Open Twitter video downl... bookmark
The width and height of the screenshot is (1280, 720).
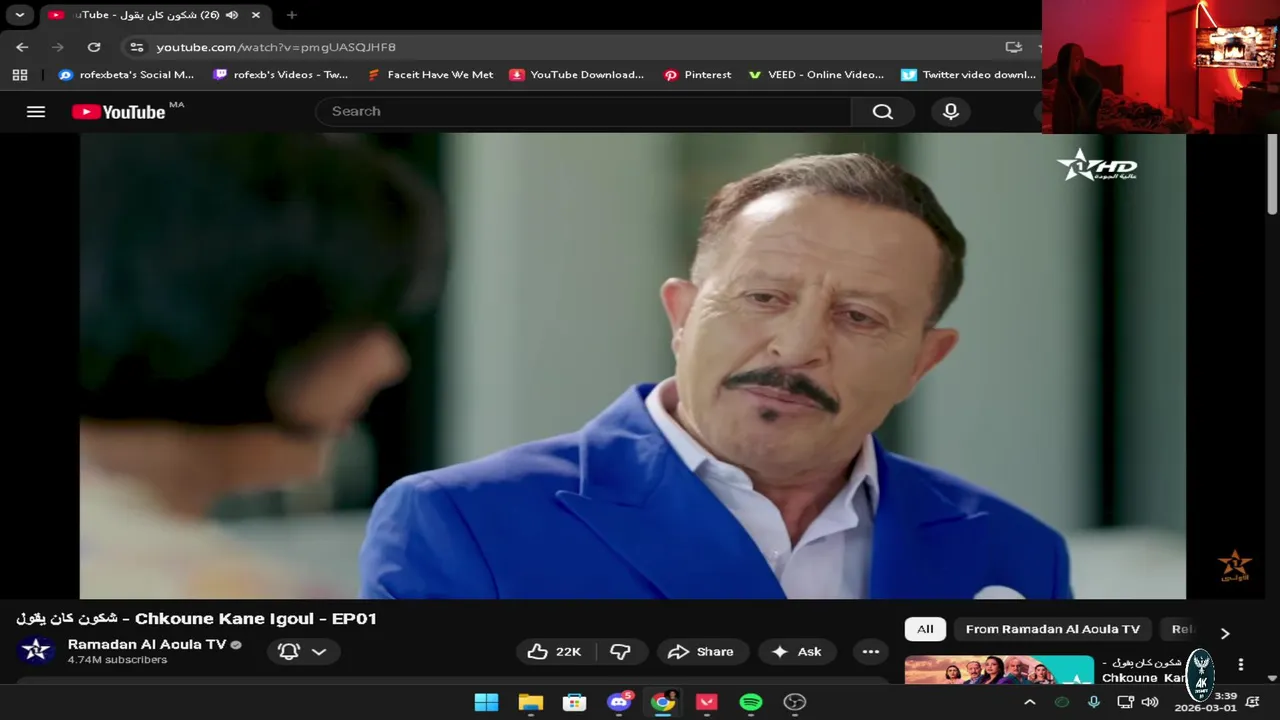(x=969, y=75)
